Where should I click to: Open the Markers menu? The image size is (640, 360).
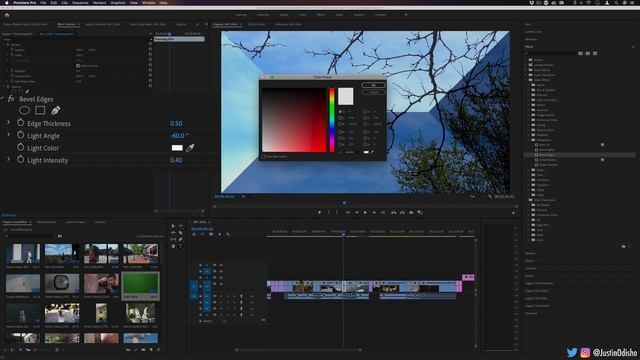tap(100, 2)
